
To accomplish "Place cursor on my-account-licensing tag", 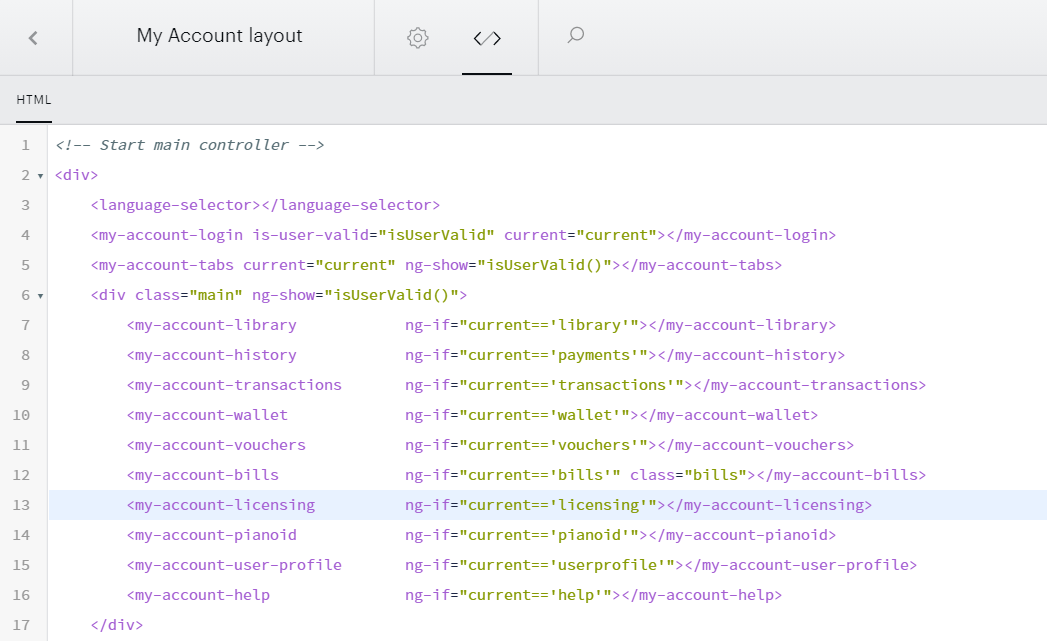I will [220, 505].
